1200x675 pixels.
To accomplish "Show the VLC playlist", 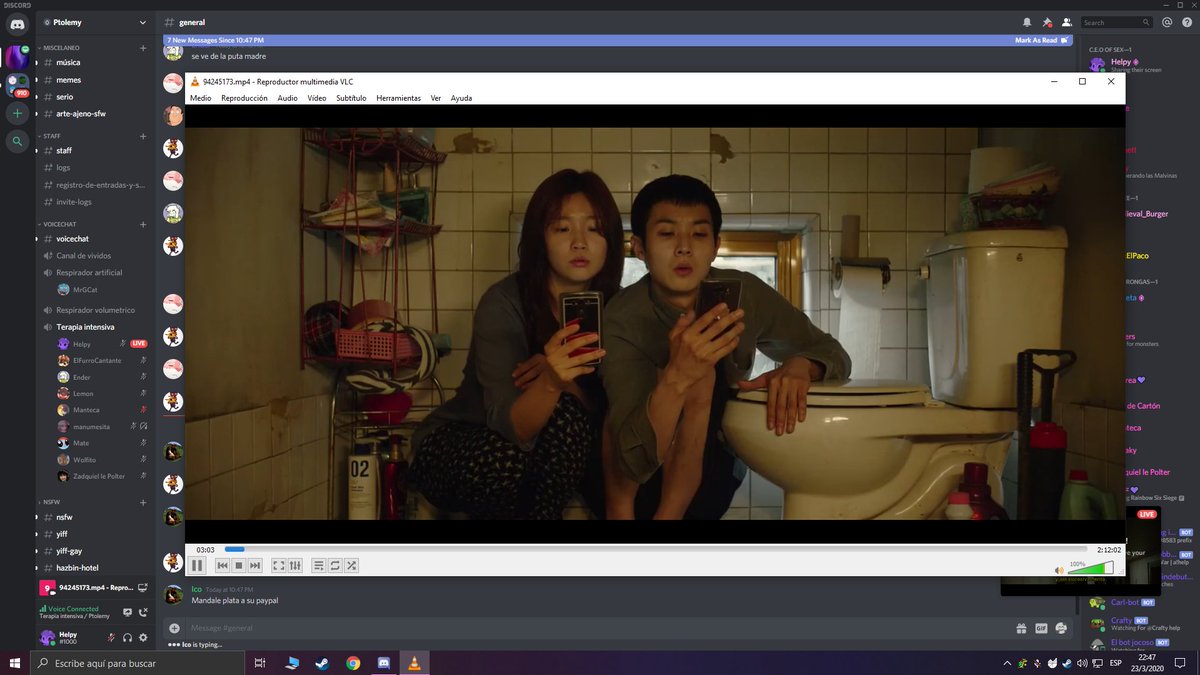I will [x=319, y=566].
